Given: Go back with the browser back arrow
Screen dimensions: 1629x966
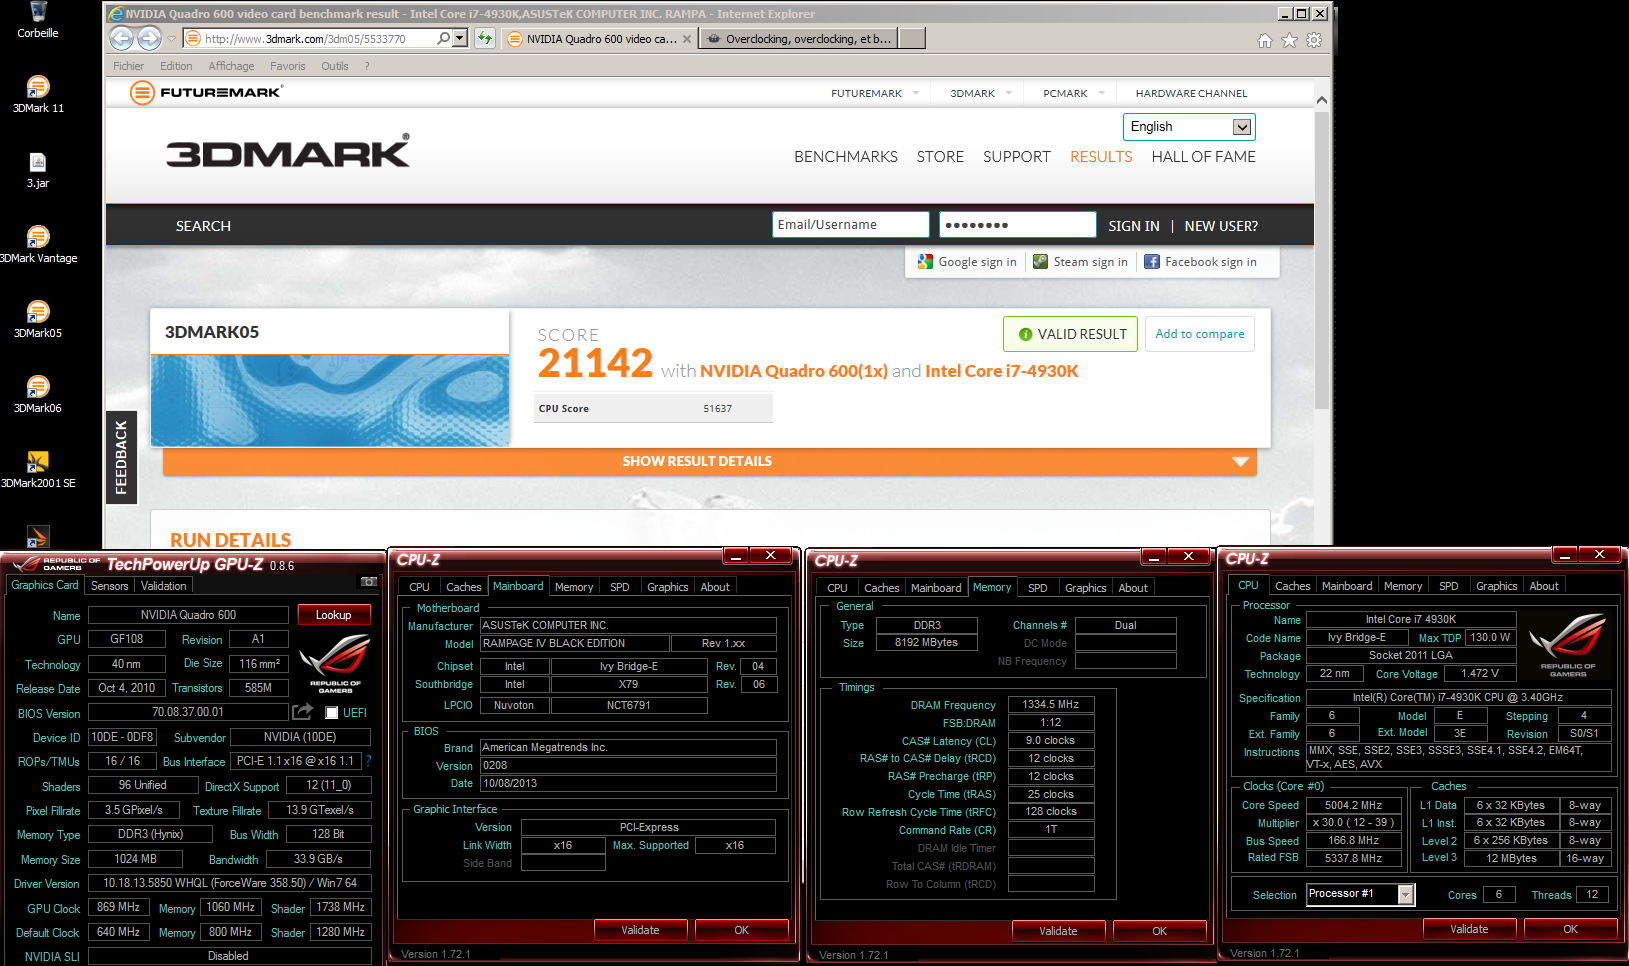Looking at the screenshot, I should coord(121,39).
